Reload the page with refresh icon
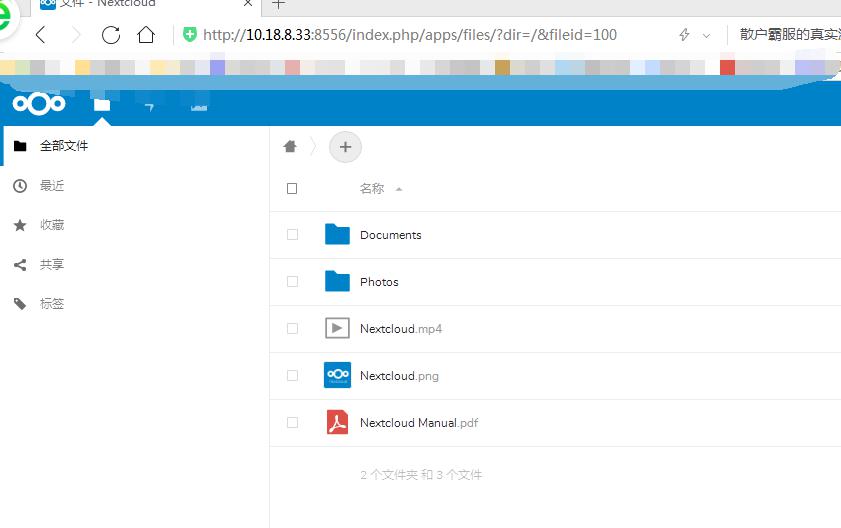 pyautogui.click(x=111, y=35)
